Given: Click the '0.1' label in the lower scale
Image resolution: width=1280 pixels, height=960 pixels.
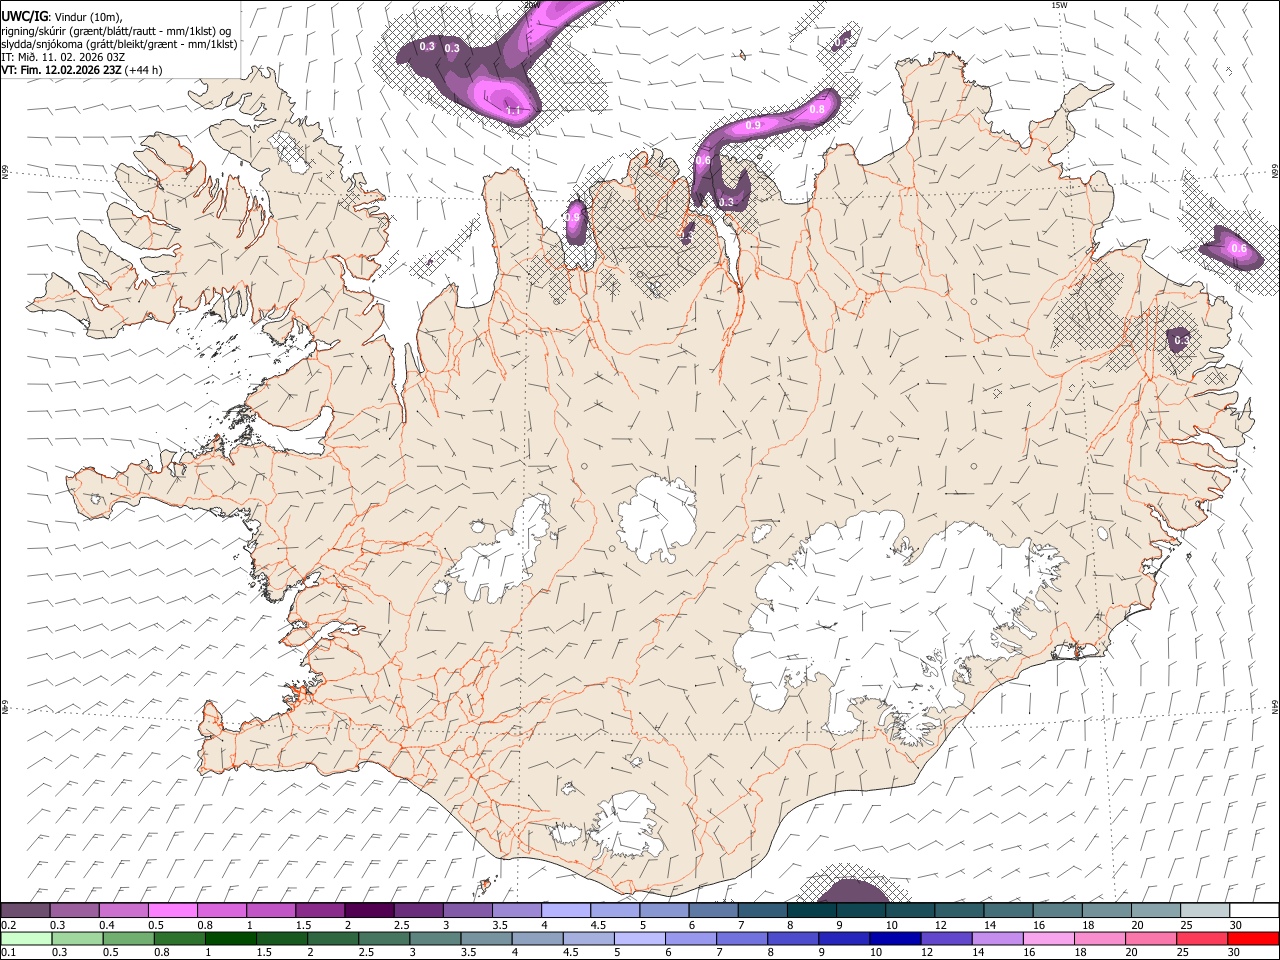Looking at the screenshot, I should pyautogui.click(x=8, y=953).
